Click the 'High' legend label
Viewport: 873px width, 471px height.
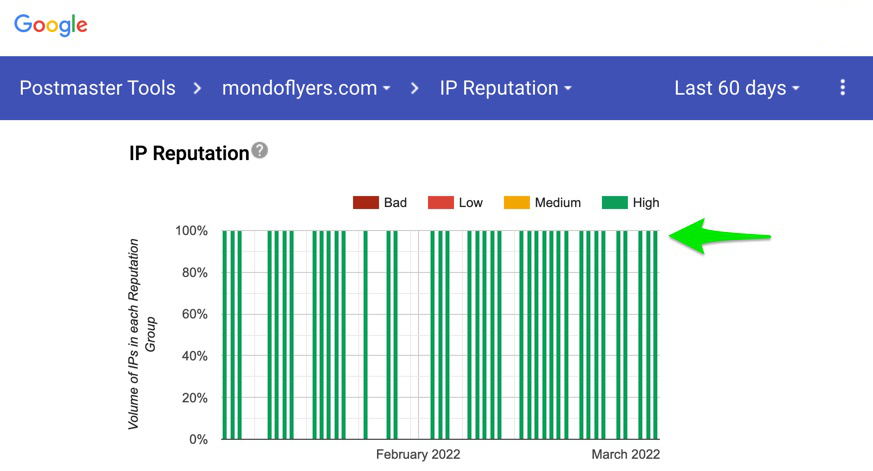pos(646,203)
